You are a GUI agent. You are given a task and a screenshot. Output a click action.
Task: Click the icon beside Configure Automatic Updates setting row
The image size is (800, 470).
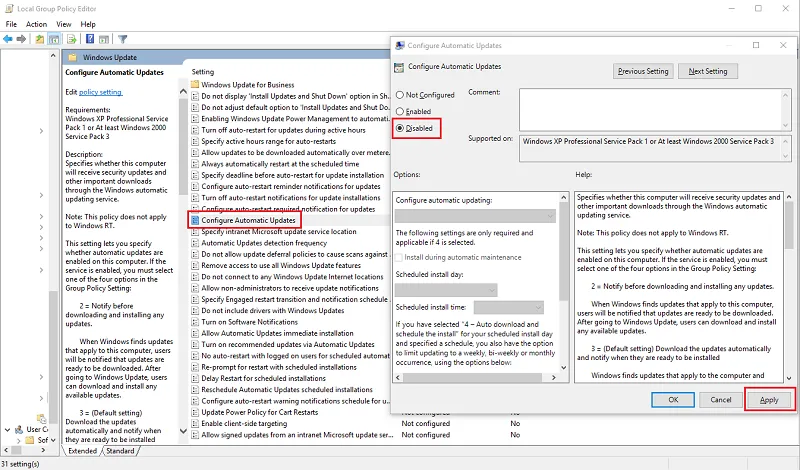[195, 220]
